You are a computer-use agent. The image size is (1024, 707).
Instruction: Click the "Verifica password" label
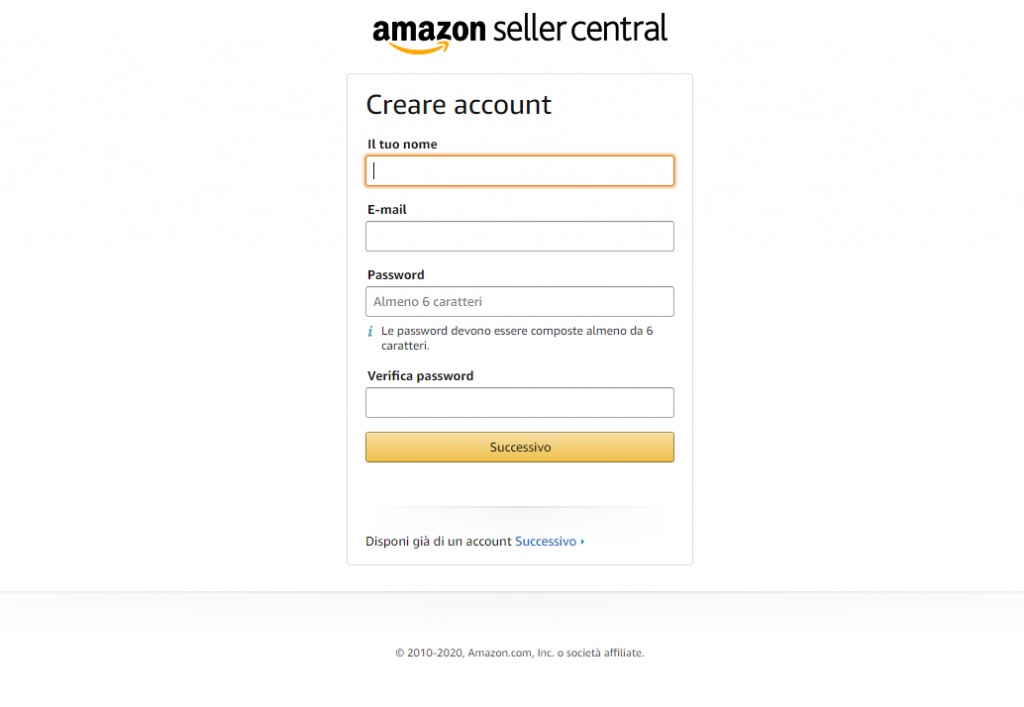[x=420, y=376]
